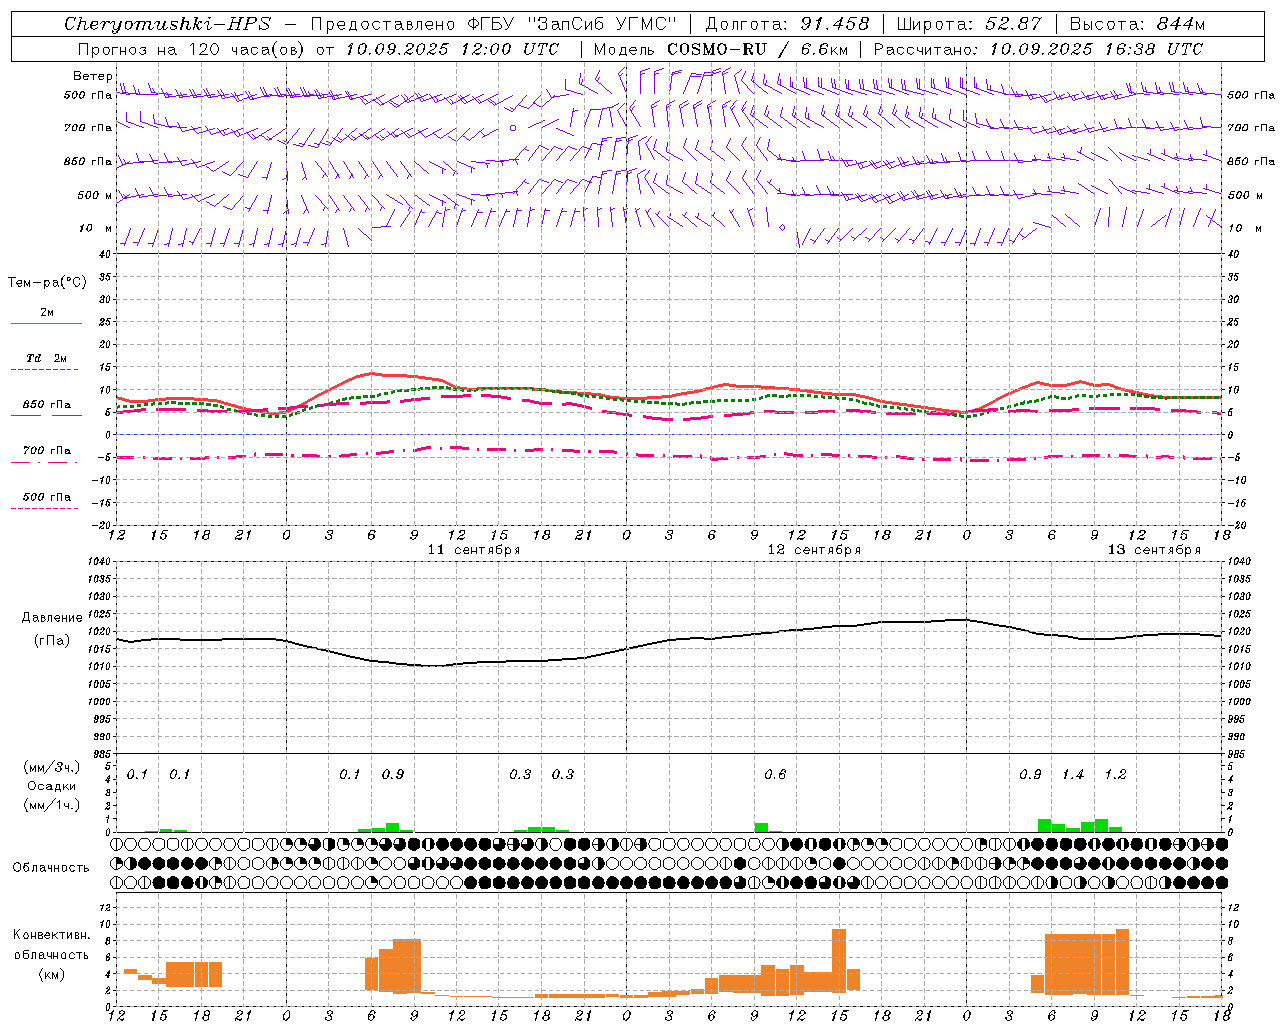Click the Конвективн. convective cloud label

coord(52,935)
